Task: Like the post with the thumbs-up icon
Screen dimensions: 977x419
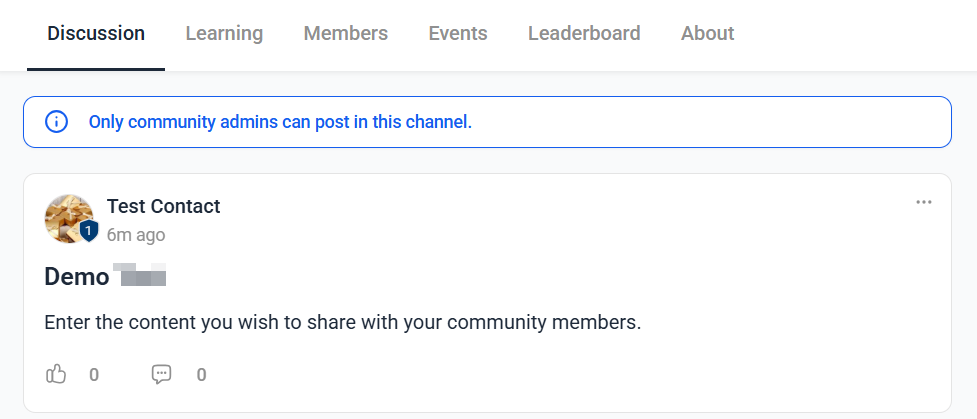Action: tap(56, 374)
